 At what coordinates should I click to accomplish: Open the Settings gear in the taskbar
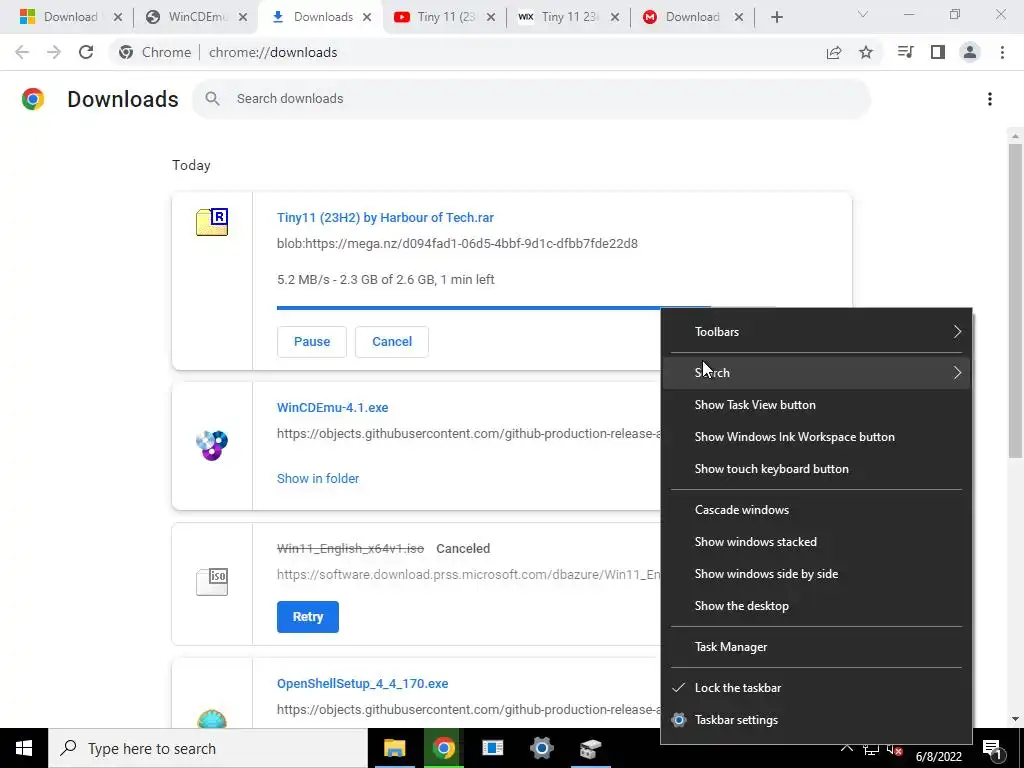click(541, 748)
